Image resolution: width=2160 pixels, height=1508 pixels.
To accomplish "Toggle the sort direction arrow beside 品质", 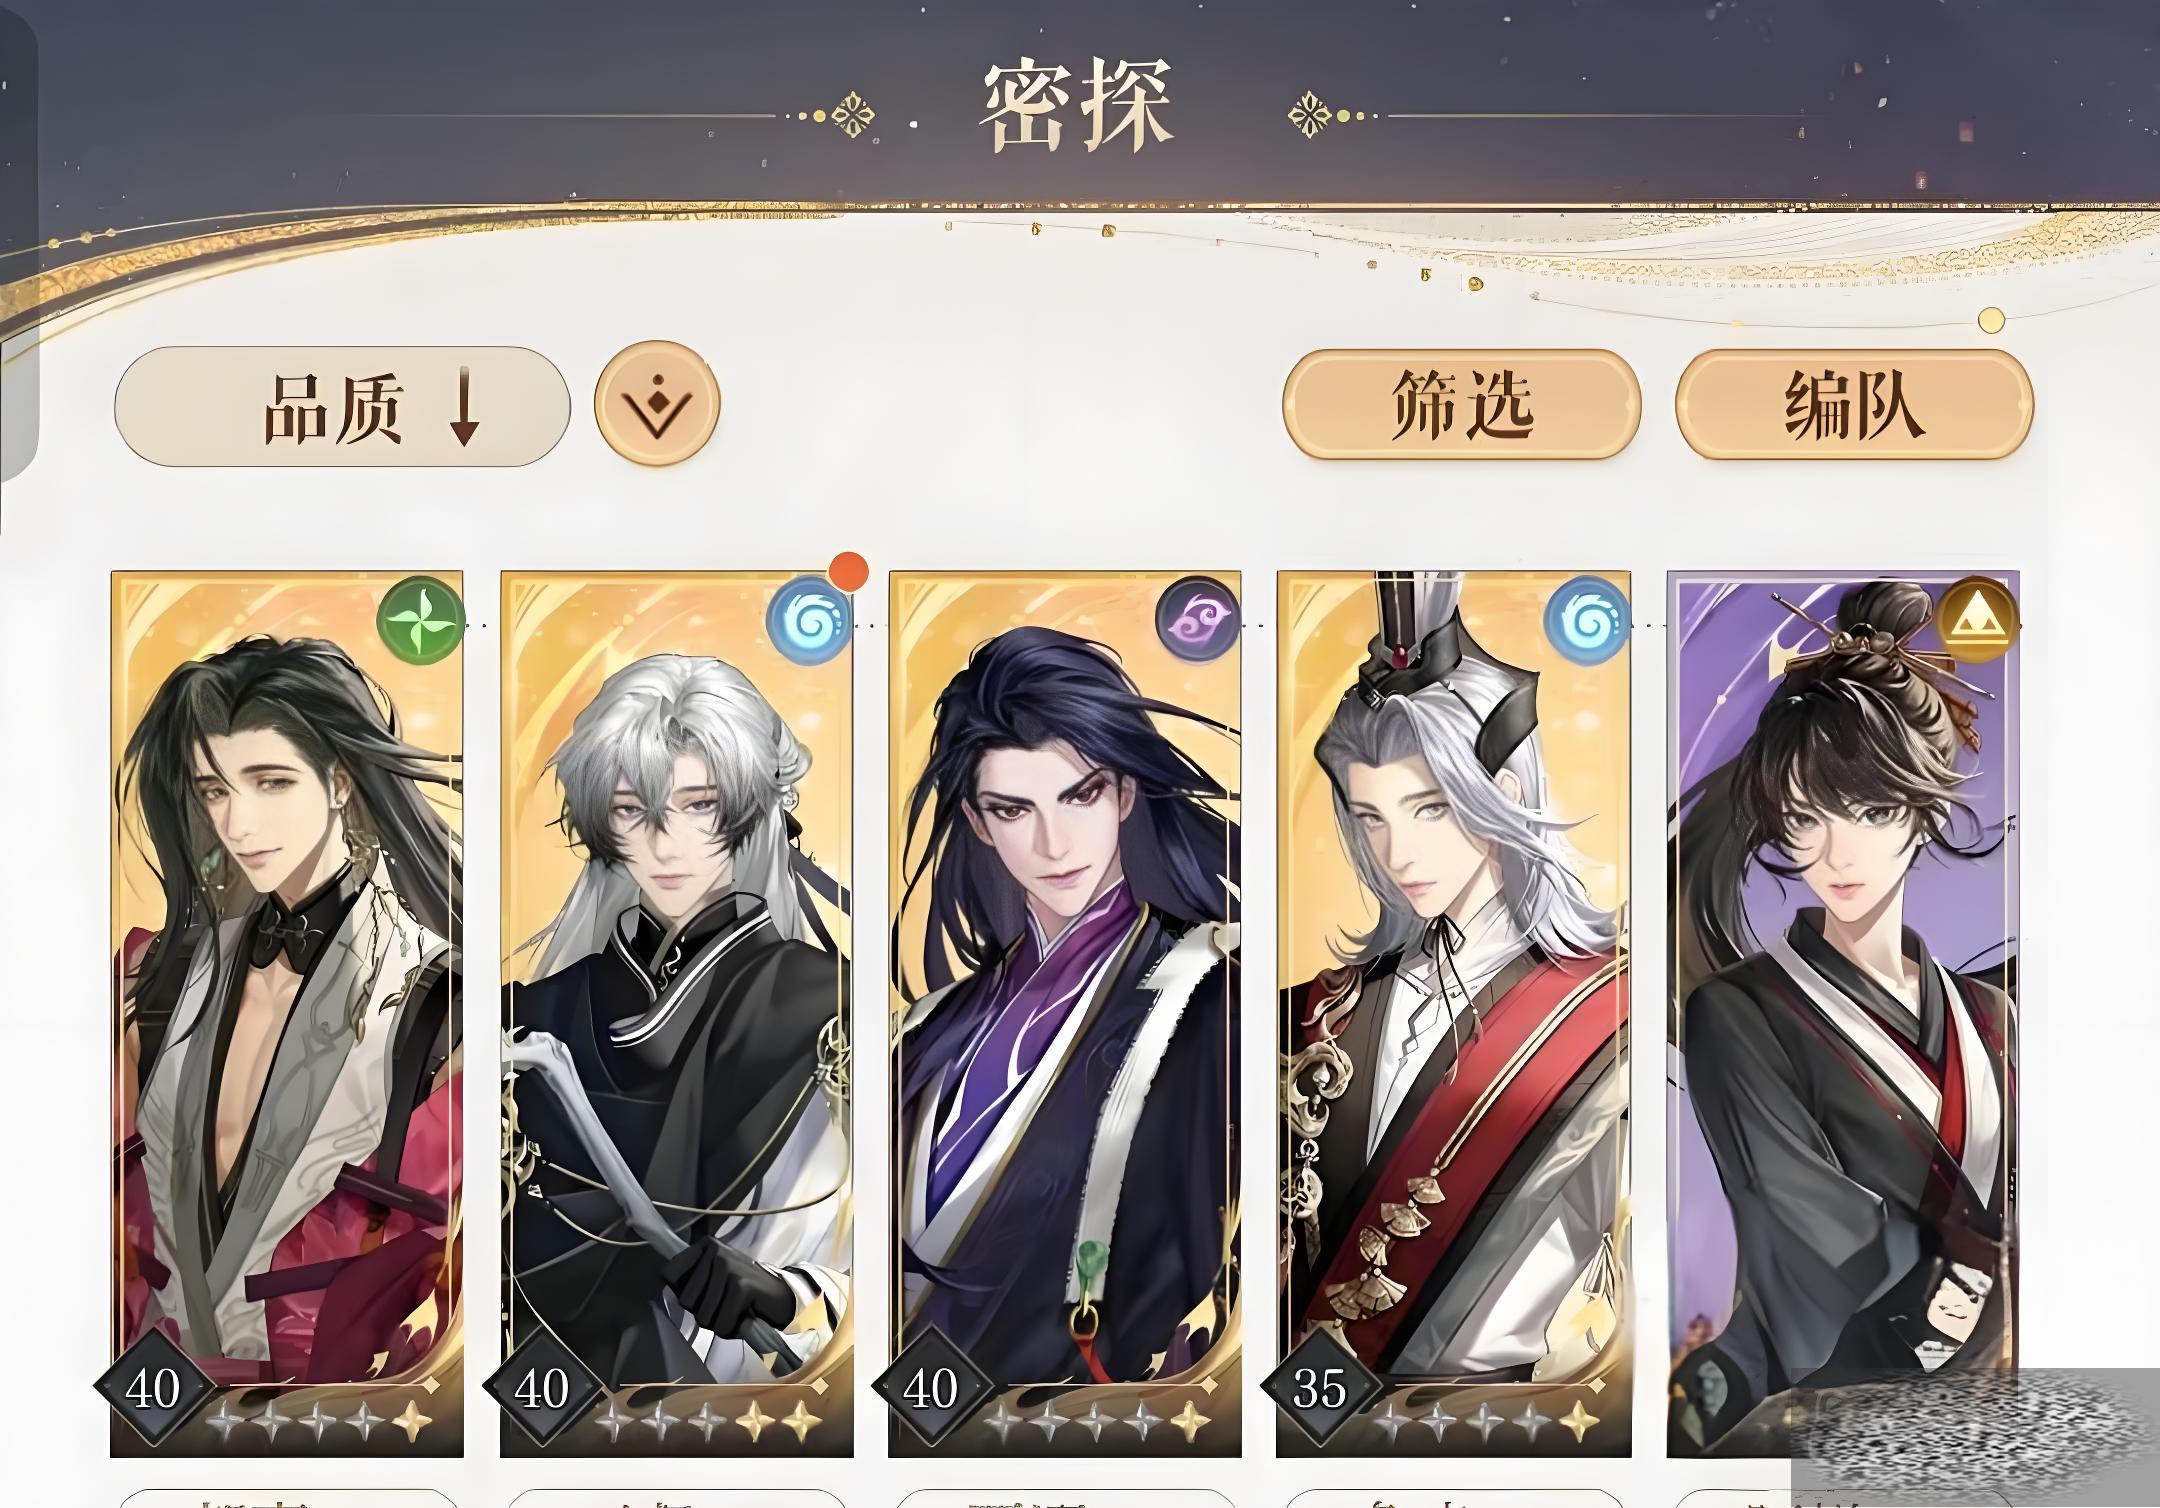I will [464, 406].
